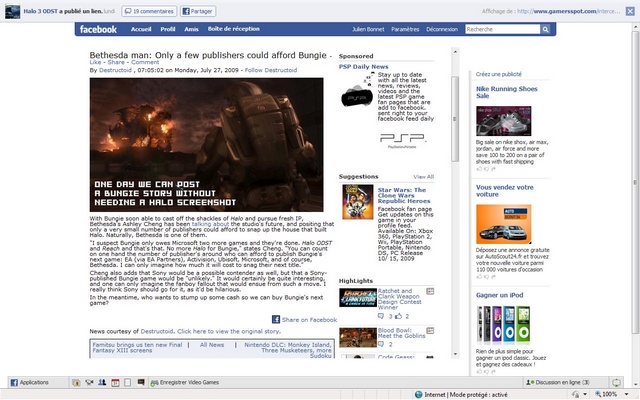Open the Halo article screenshot image

(207, 145)
